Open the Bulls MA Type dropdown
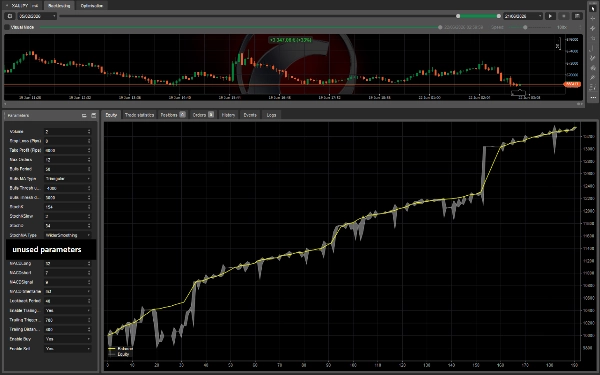 click(x=68, y=179)
